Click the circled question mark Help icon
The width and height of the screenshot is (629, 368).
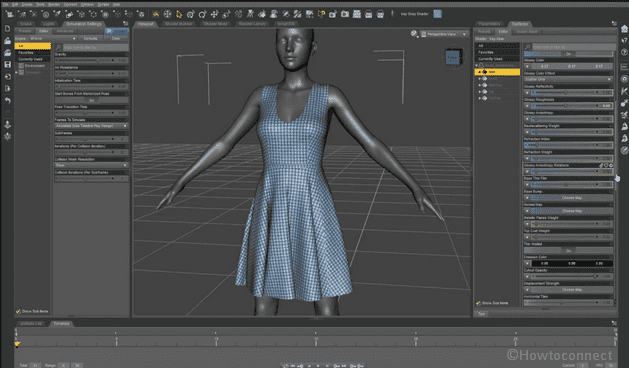624,53
